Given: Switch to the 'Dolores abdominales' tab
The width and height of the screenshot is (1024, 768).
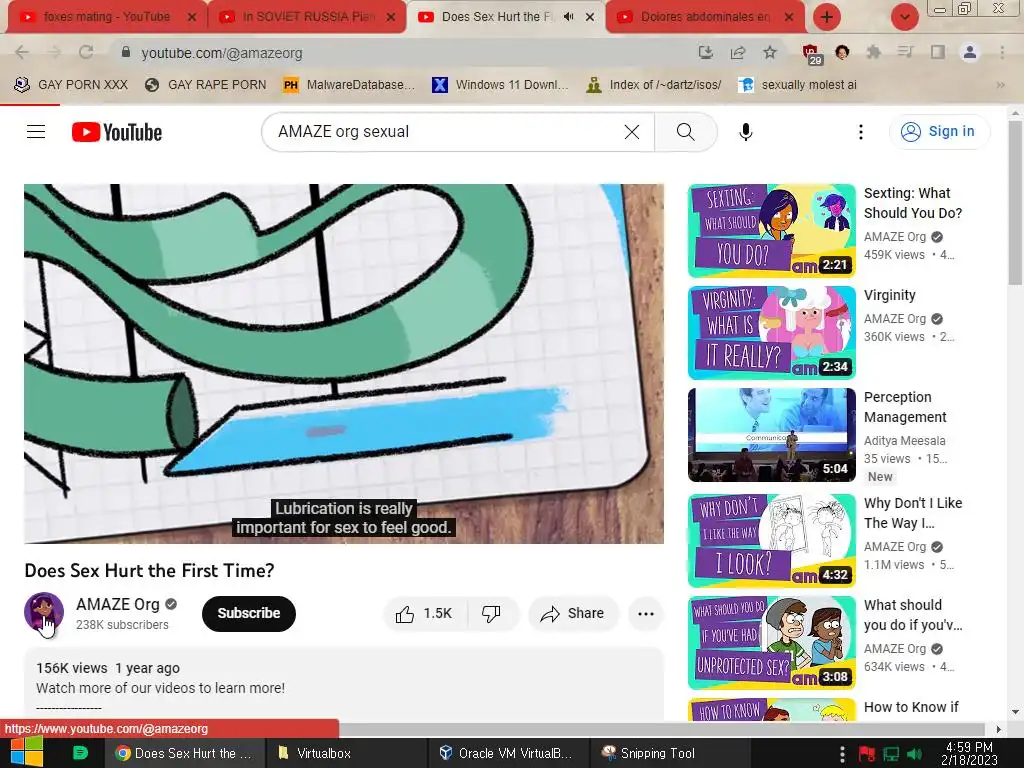Looking at the screenshot, I should pyautogui.click(x=704, y=17).
